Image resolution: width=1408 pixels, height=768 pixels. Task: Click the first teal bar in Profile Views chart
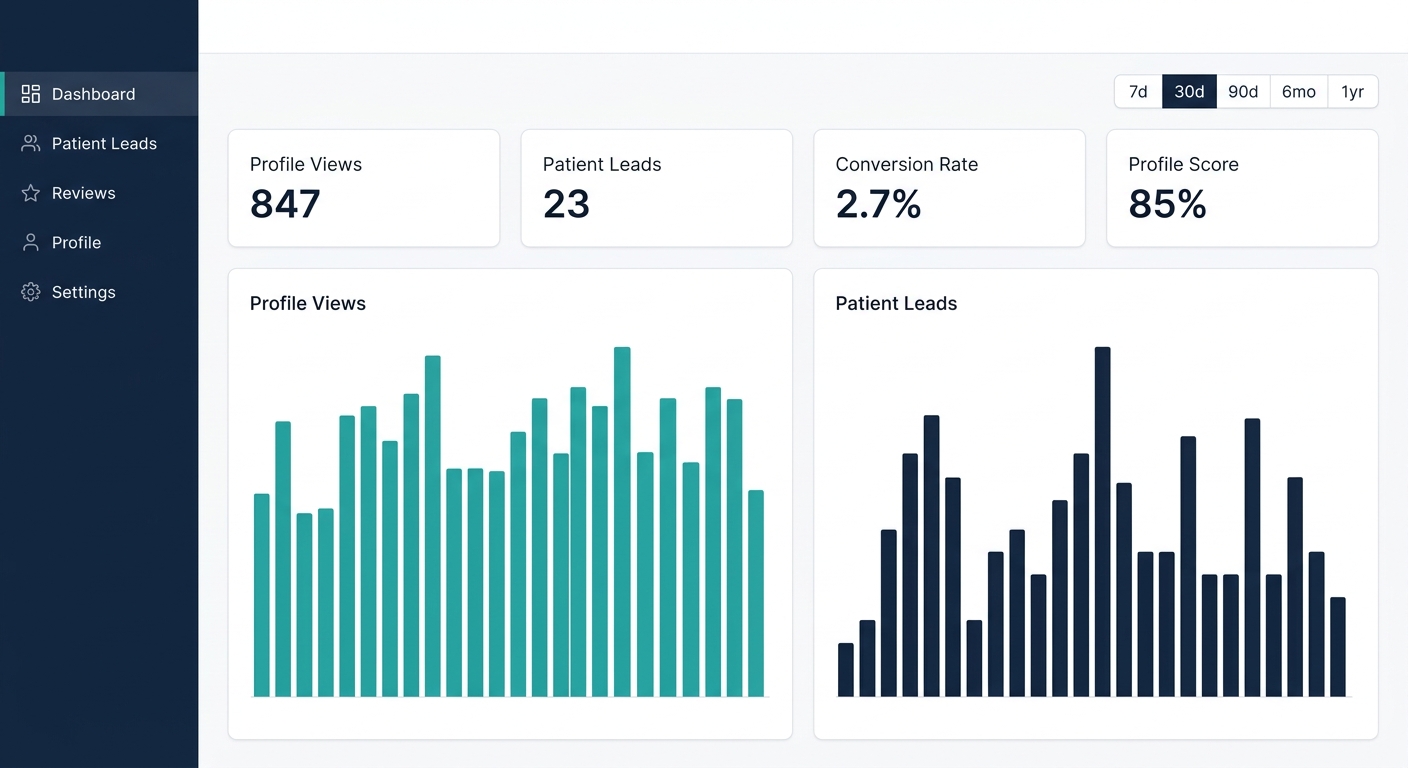[x=262, y=595]
